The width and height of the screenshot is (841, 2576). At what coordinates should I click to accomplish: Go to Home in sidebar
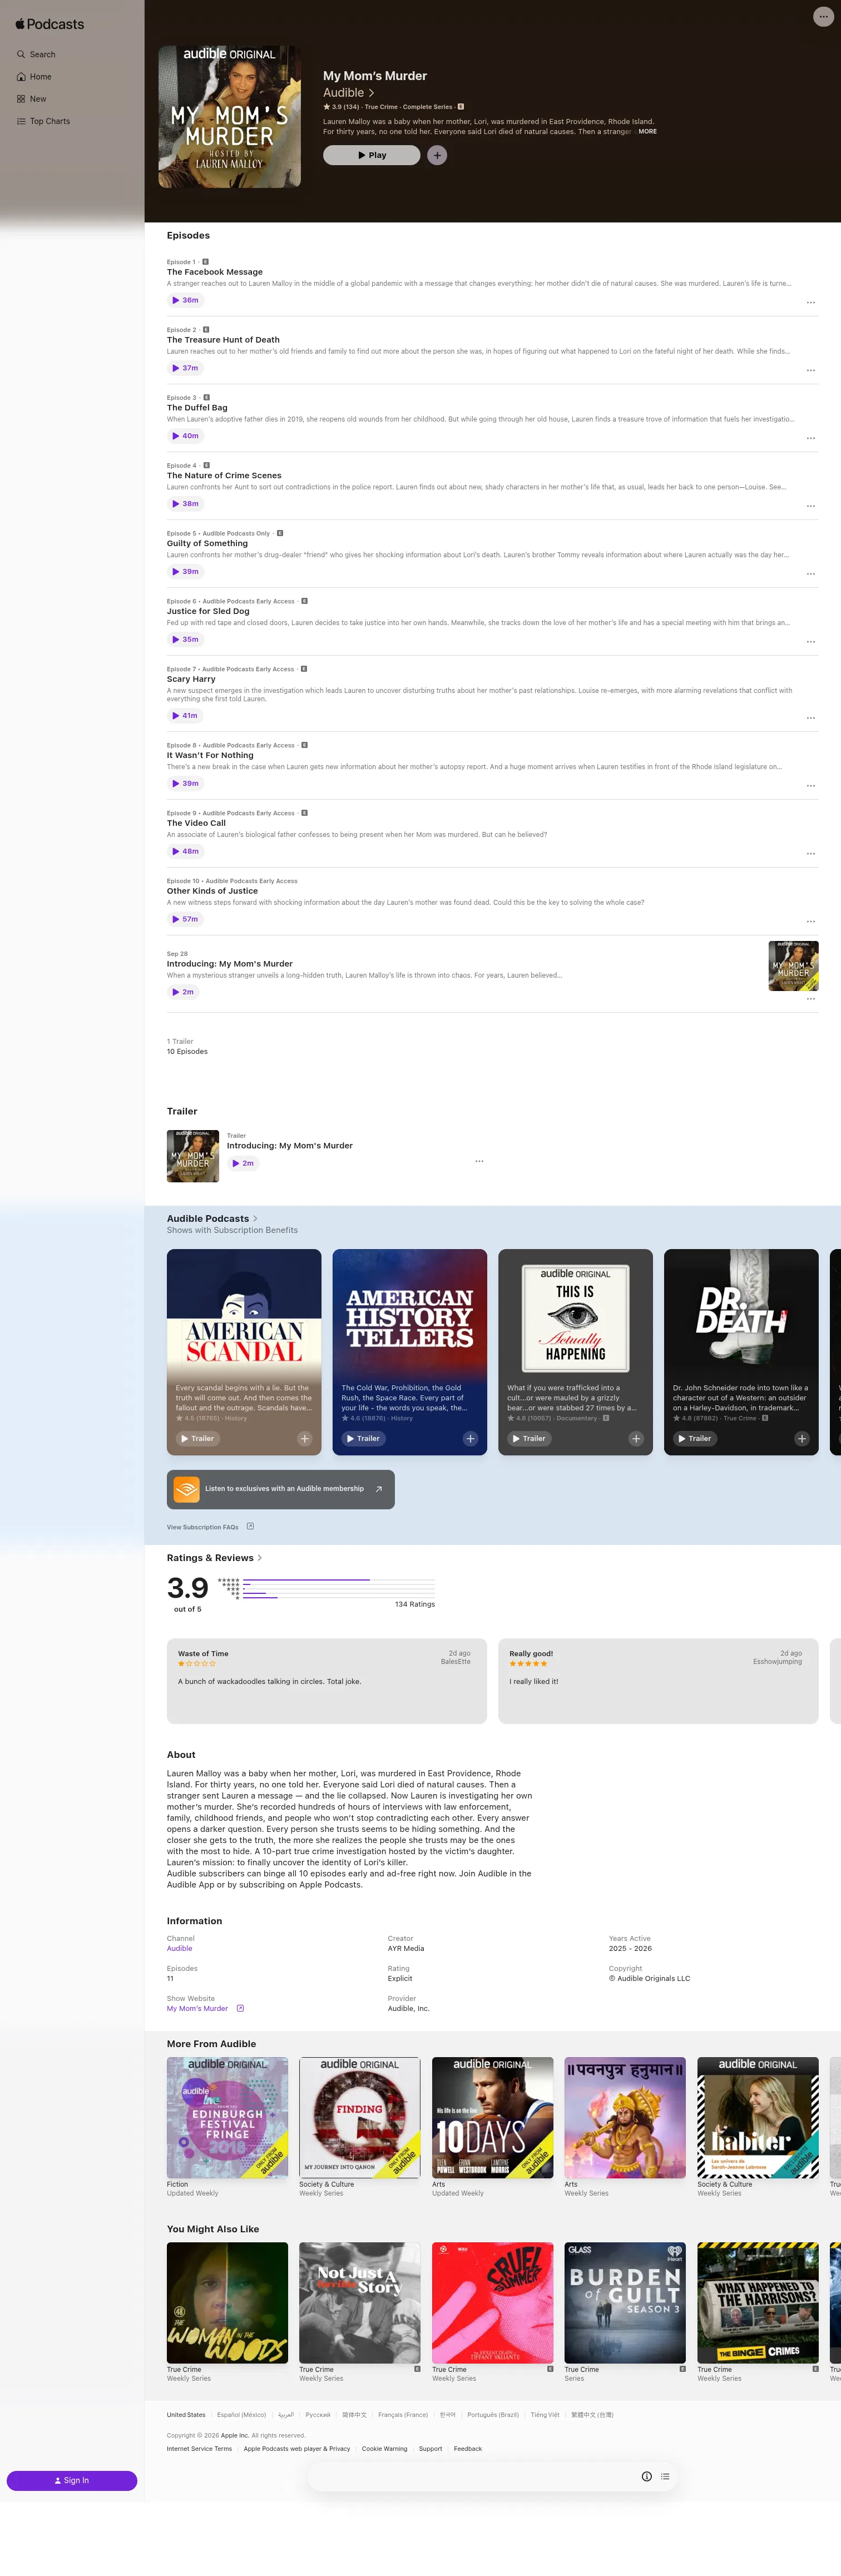pyautogui.click(x=34, y=77)
